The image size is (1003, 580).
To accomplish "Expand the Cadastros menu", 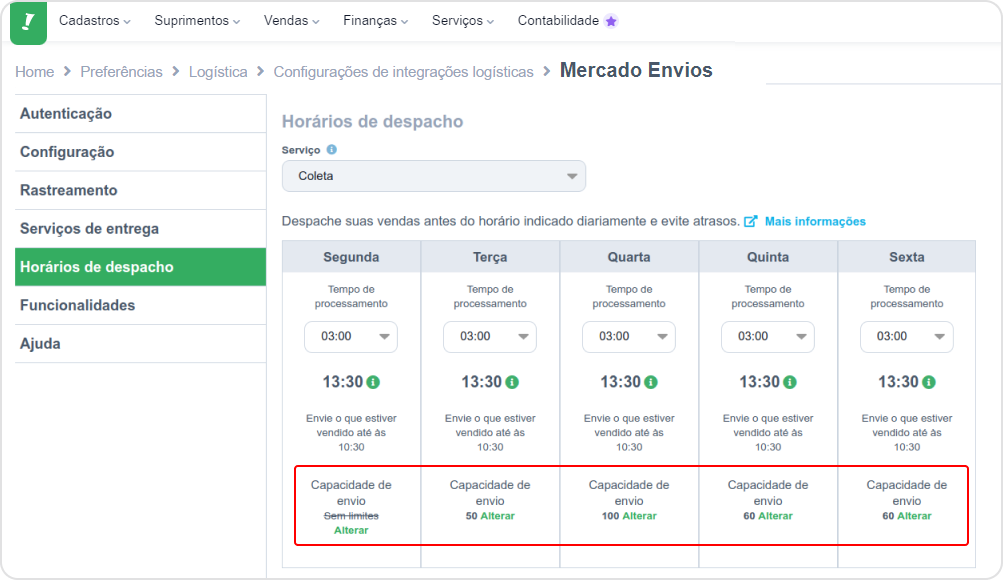I will coord(95,20).
